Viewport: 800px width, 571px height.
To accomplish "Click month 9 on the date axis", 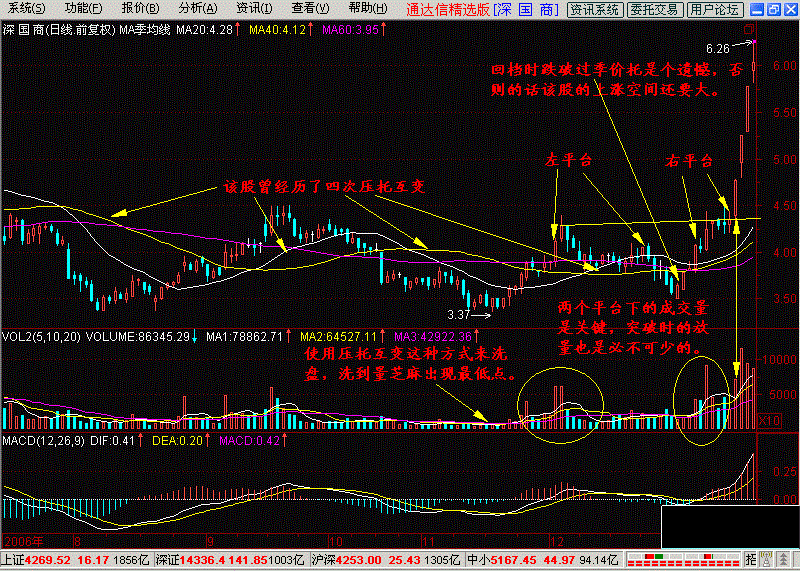I will pyautogui.click(x=212, y=541).
